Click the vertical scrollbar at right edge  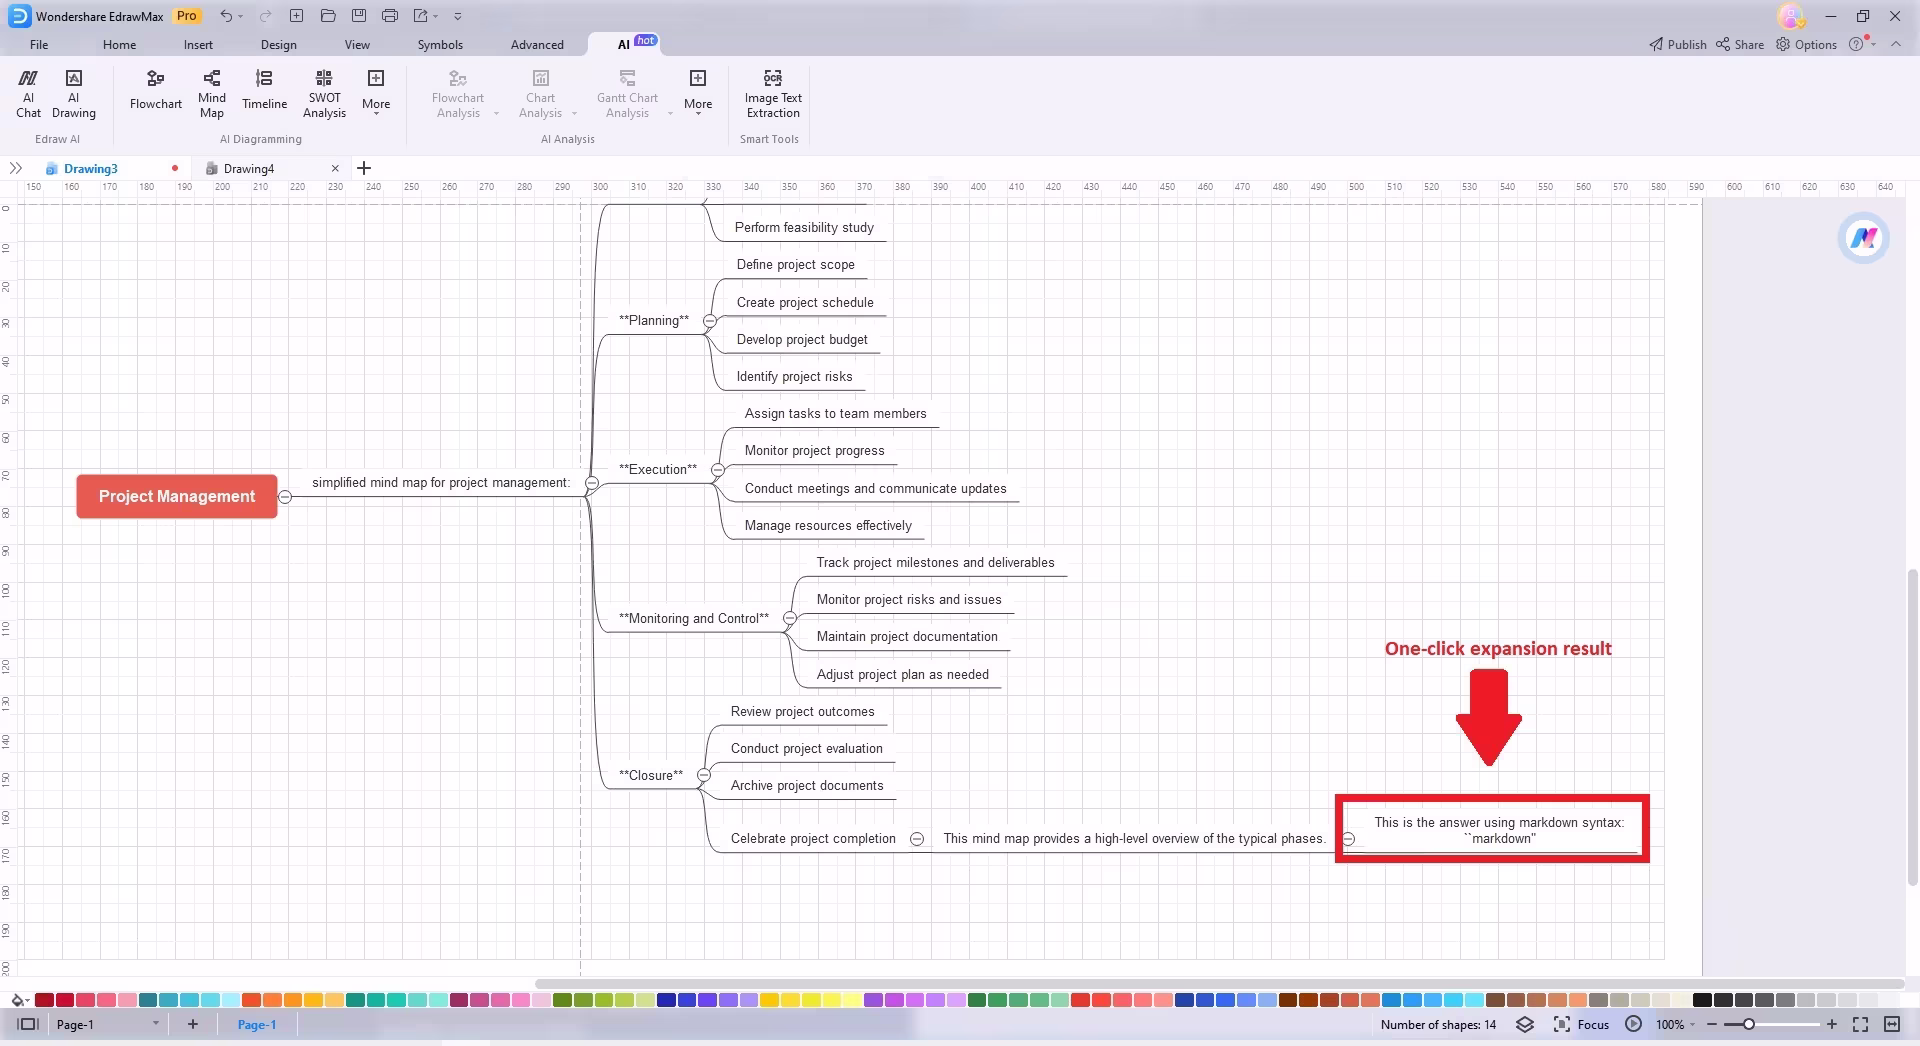(x=1913, y=727)
